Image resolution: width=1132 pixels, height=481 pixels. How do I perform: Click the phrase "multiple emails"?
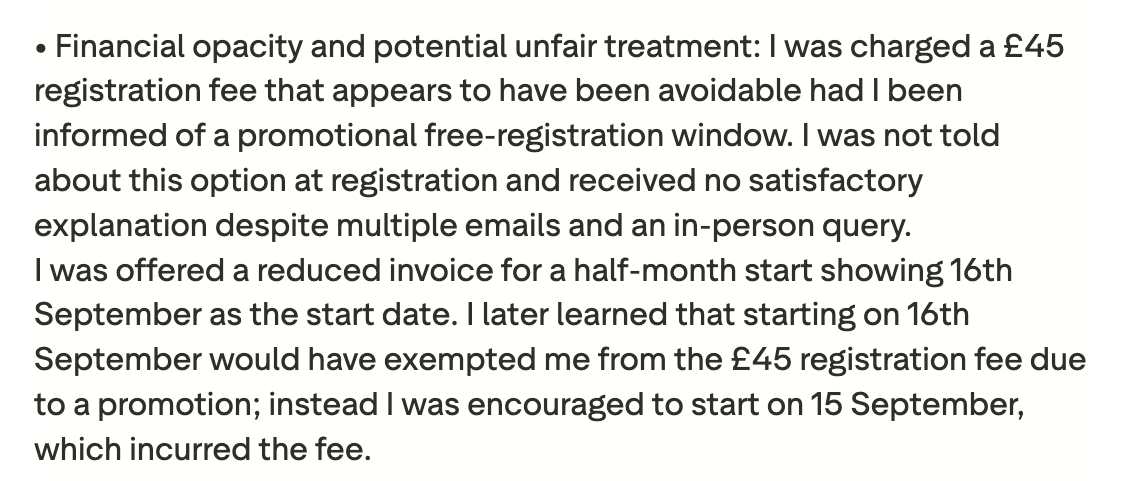450,225
